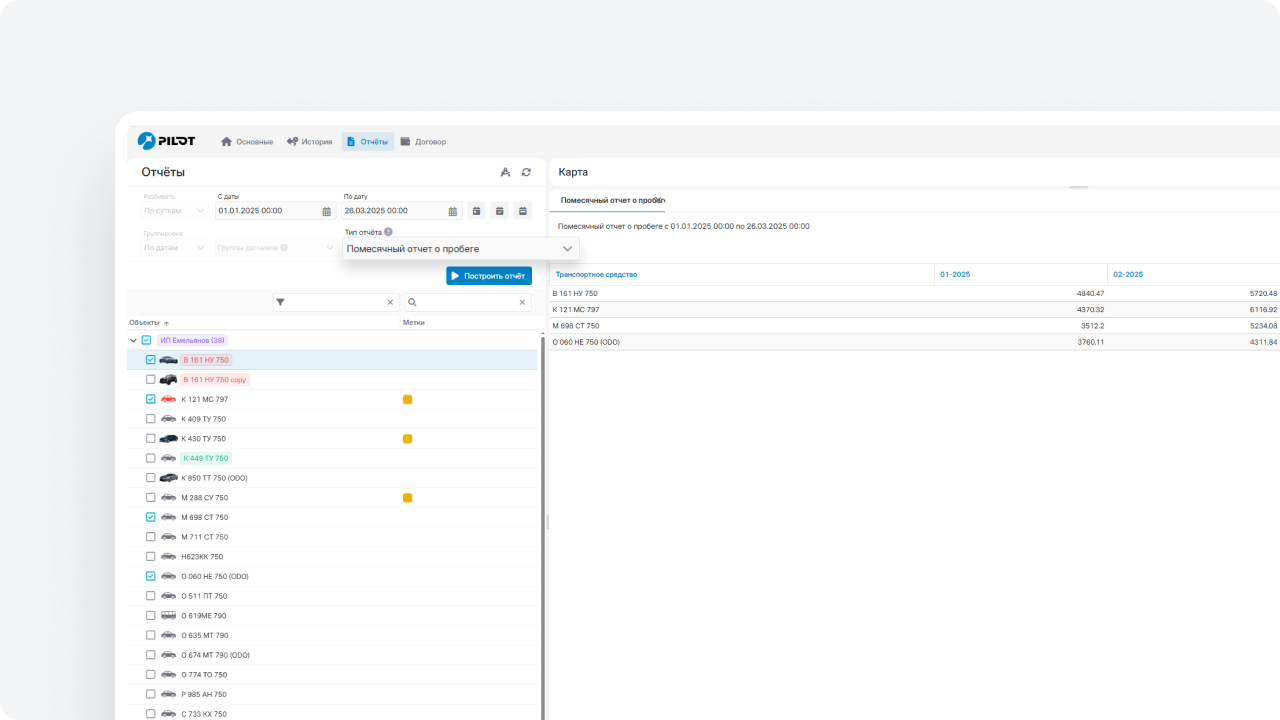Open the Разбивать По суткам dropdown
This screenshot has width=1280, height=720.
click(x=174, y=211)
